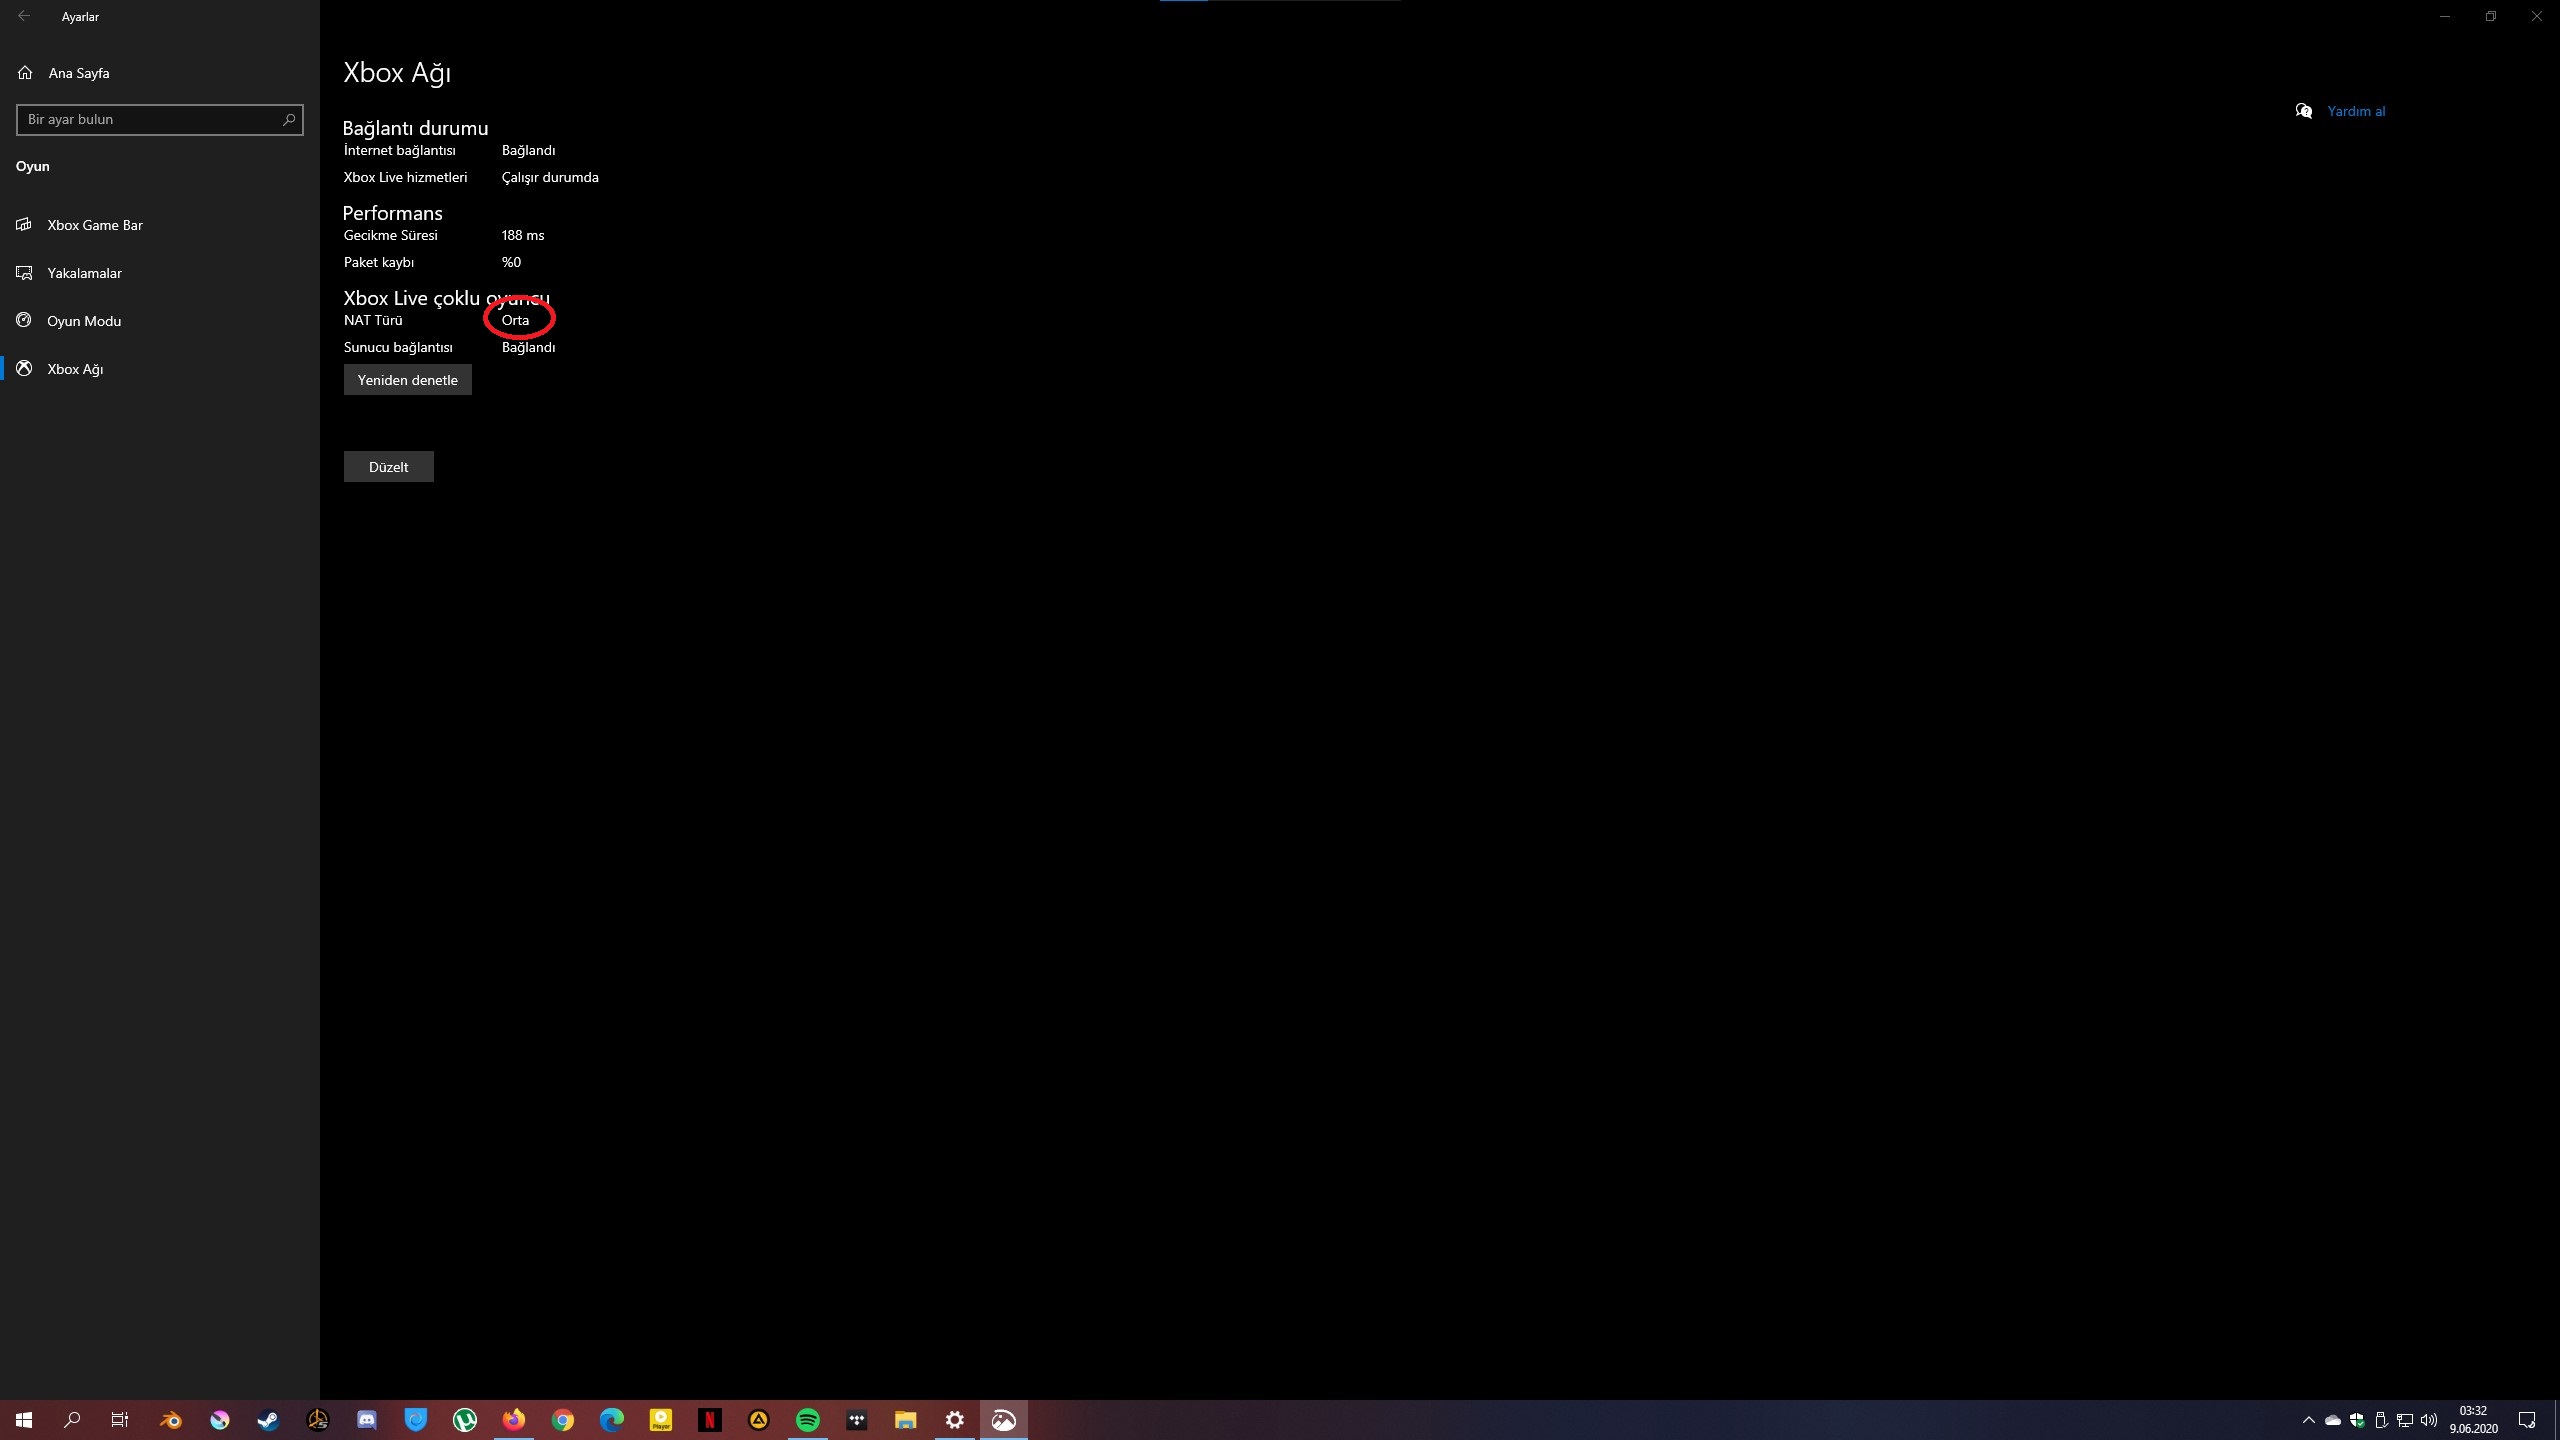The height and width of the screenshot is (1440, 2560).
Task: Focus the 'Bir ayar bulun' search field
Action: pyautogui.click(x=160, y=120)
